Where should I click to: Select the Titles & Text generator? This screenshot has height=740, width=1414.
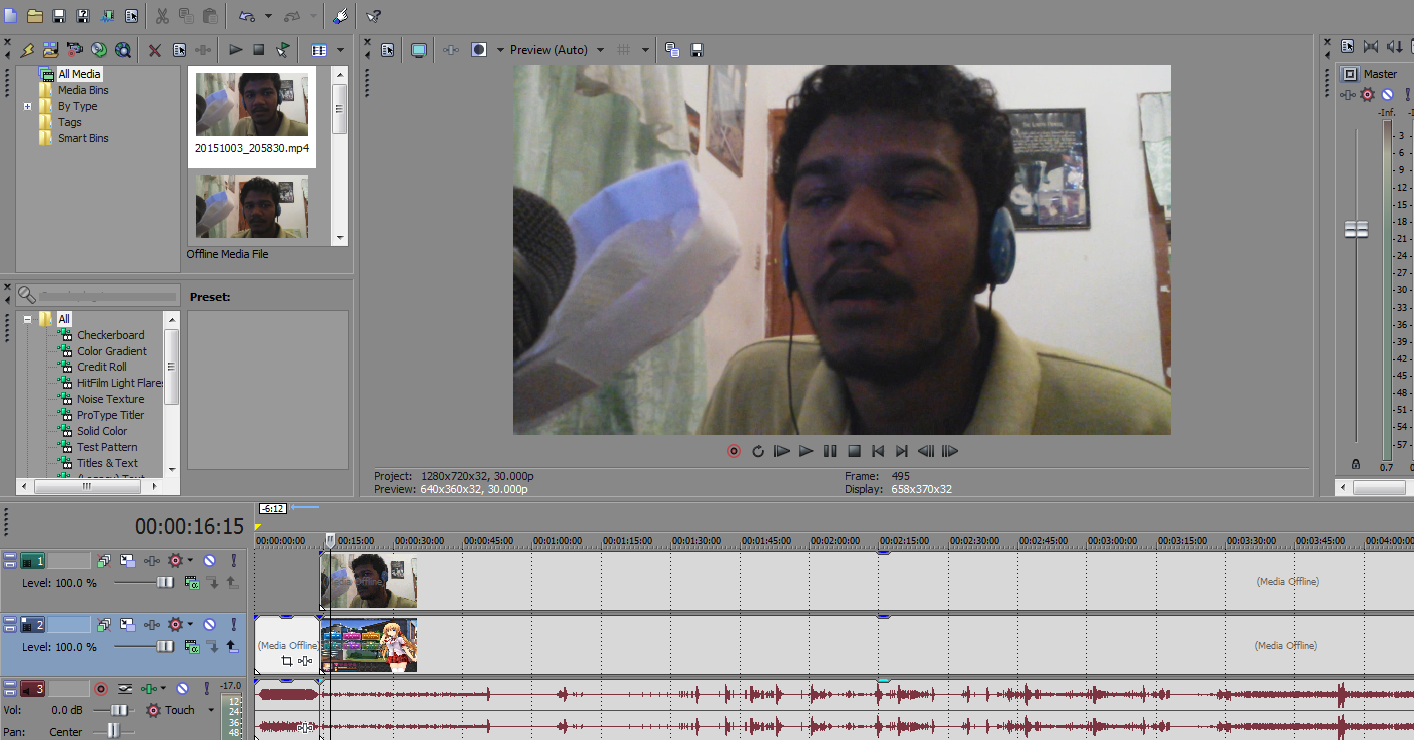107,463
